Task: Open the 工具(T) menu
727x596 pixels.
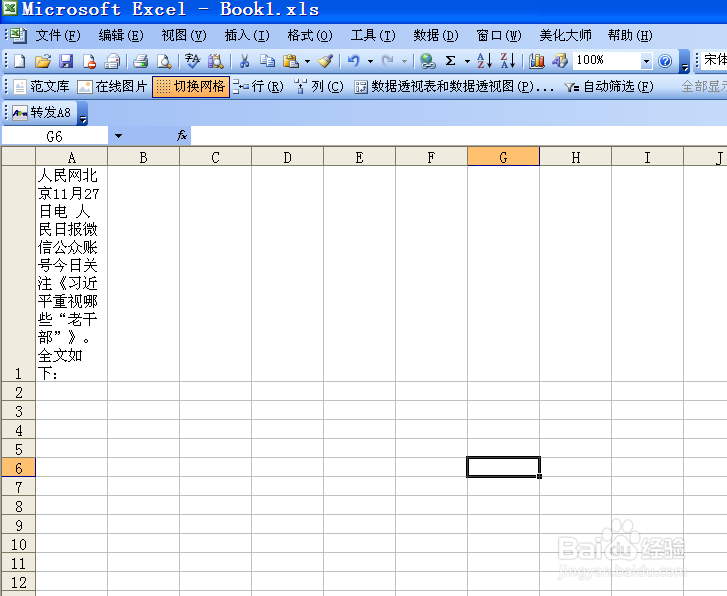Action: 373,35
